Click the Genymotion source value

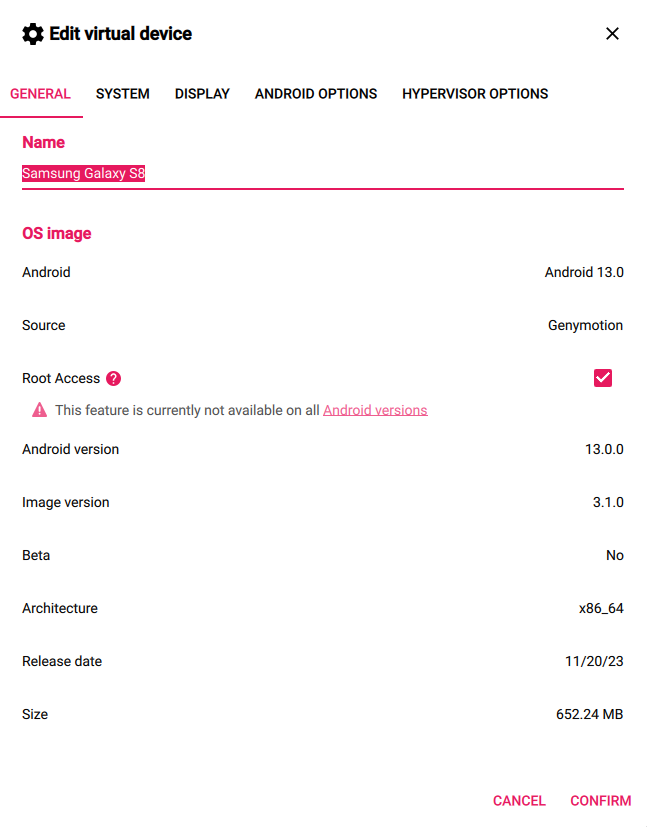pos(585,325)
